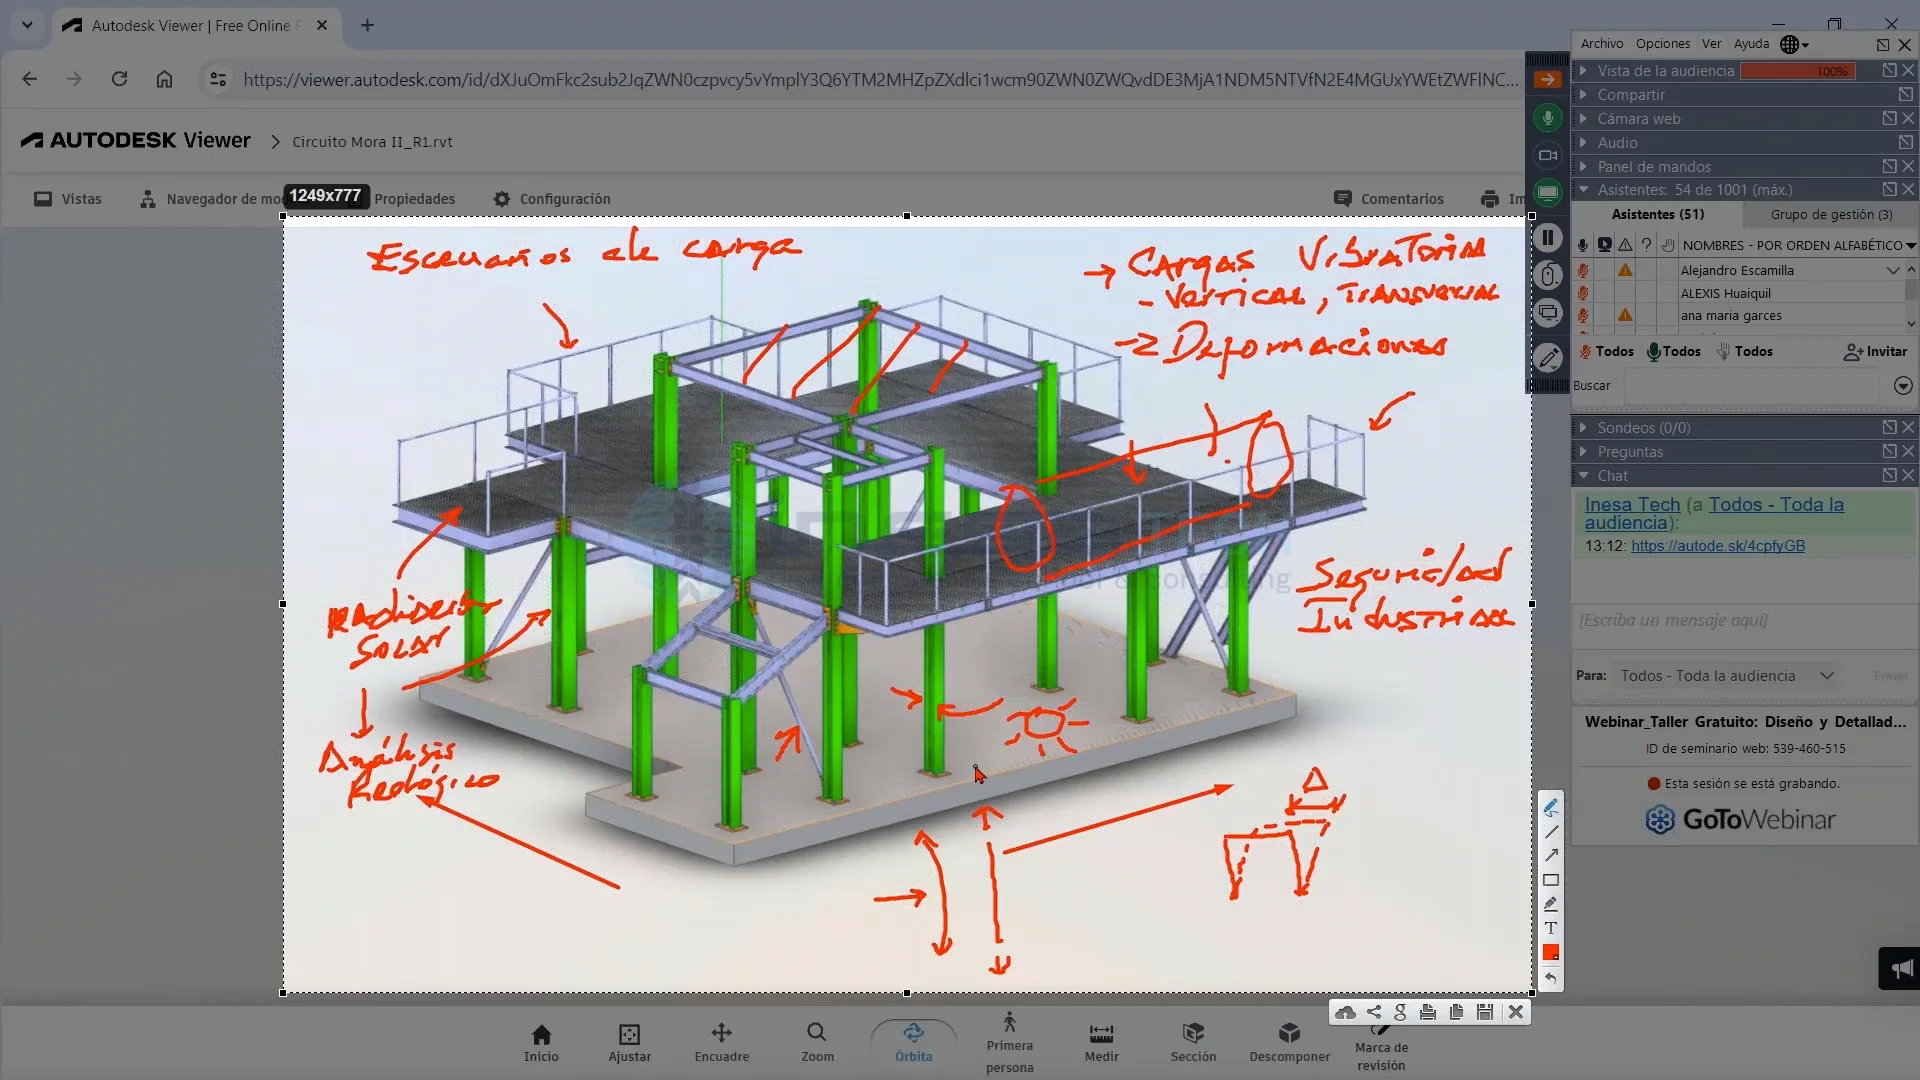Toggle the GoToWebinar webcam button
This screenshot has width=1920, height=1080.
point(1547,155)
